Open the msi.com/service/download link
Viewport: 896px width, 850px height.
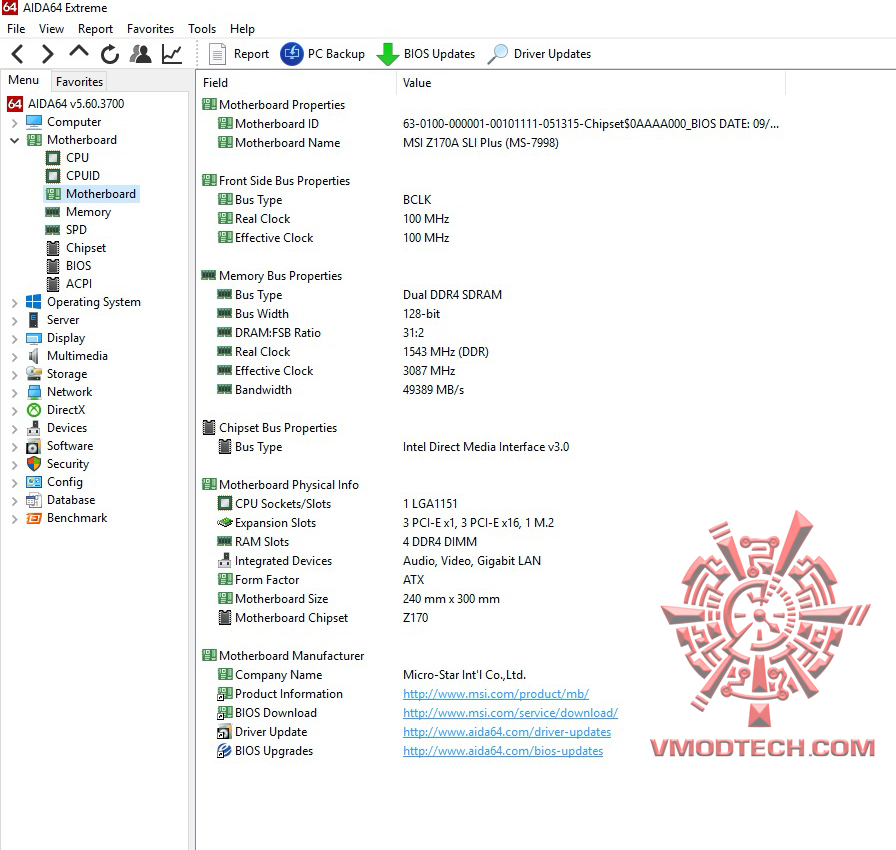pos(510,713)
